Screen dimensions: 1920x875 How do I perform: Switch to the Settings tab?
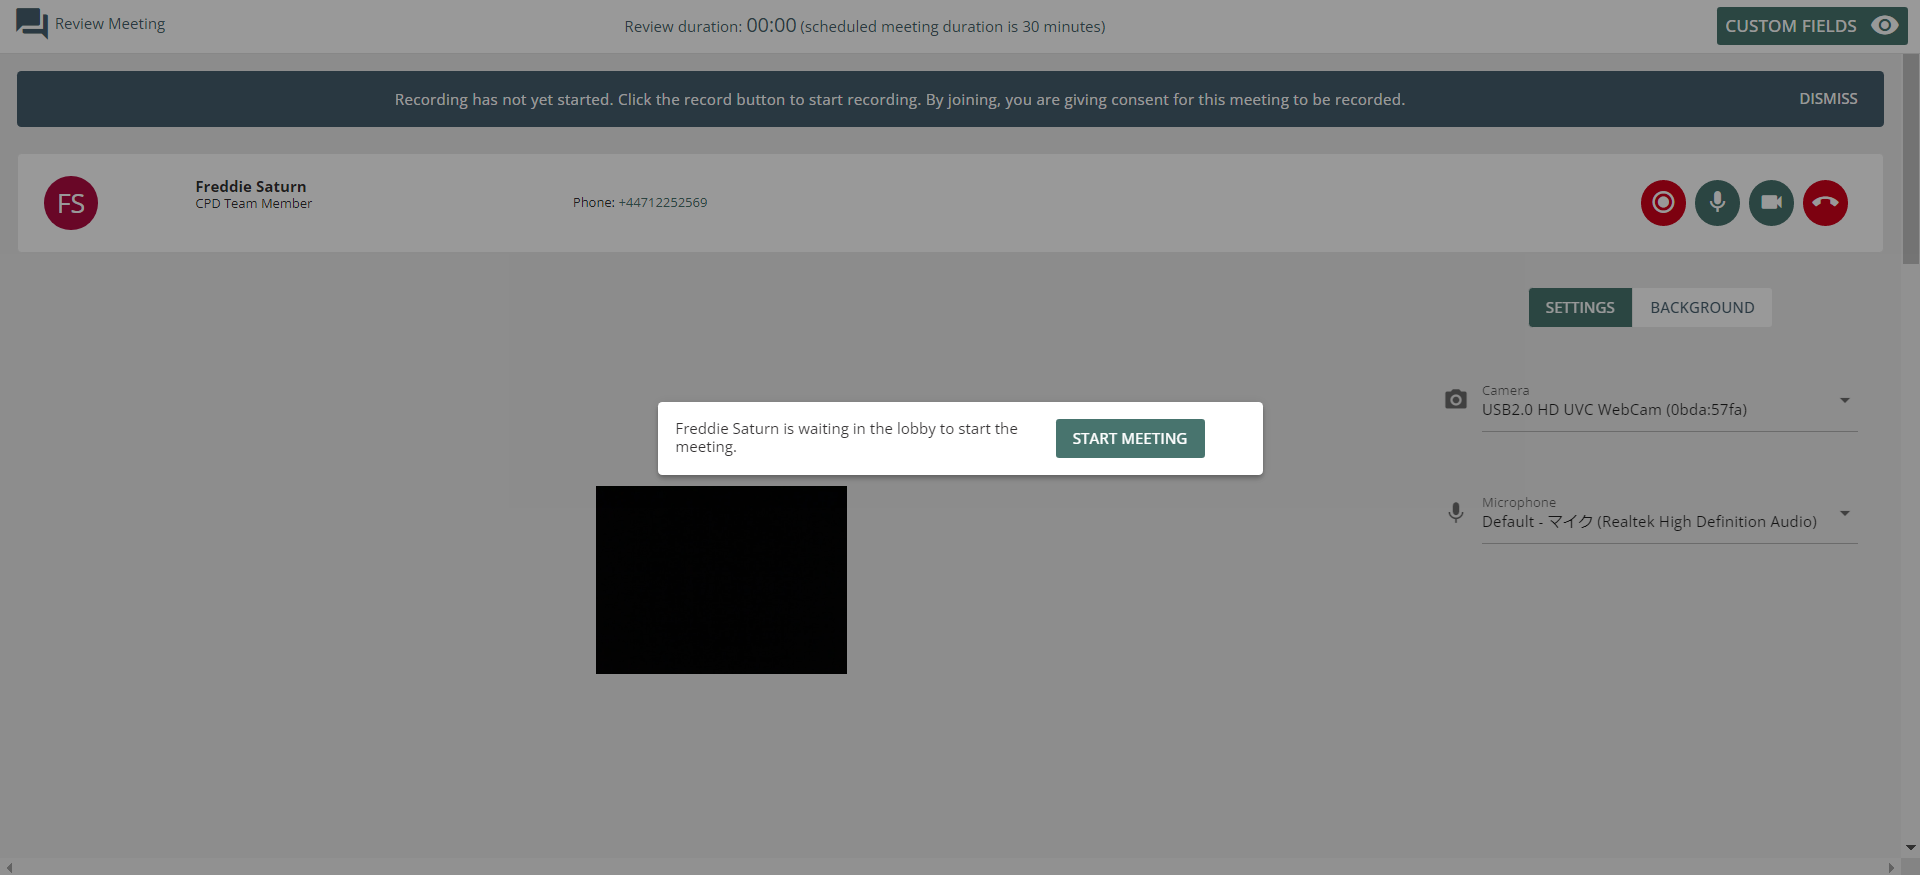[x=1580, y=308]
